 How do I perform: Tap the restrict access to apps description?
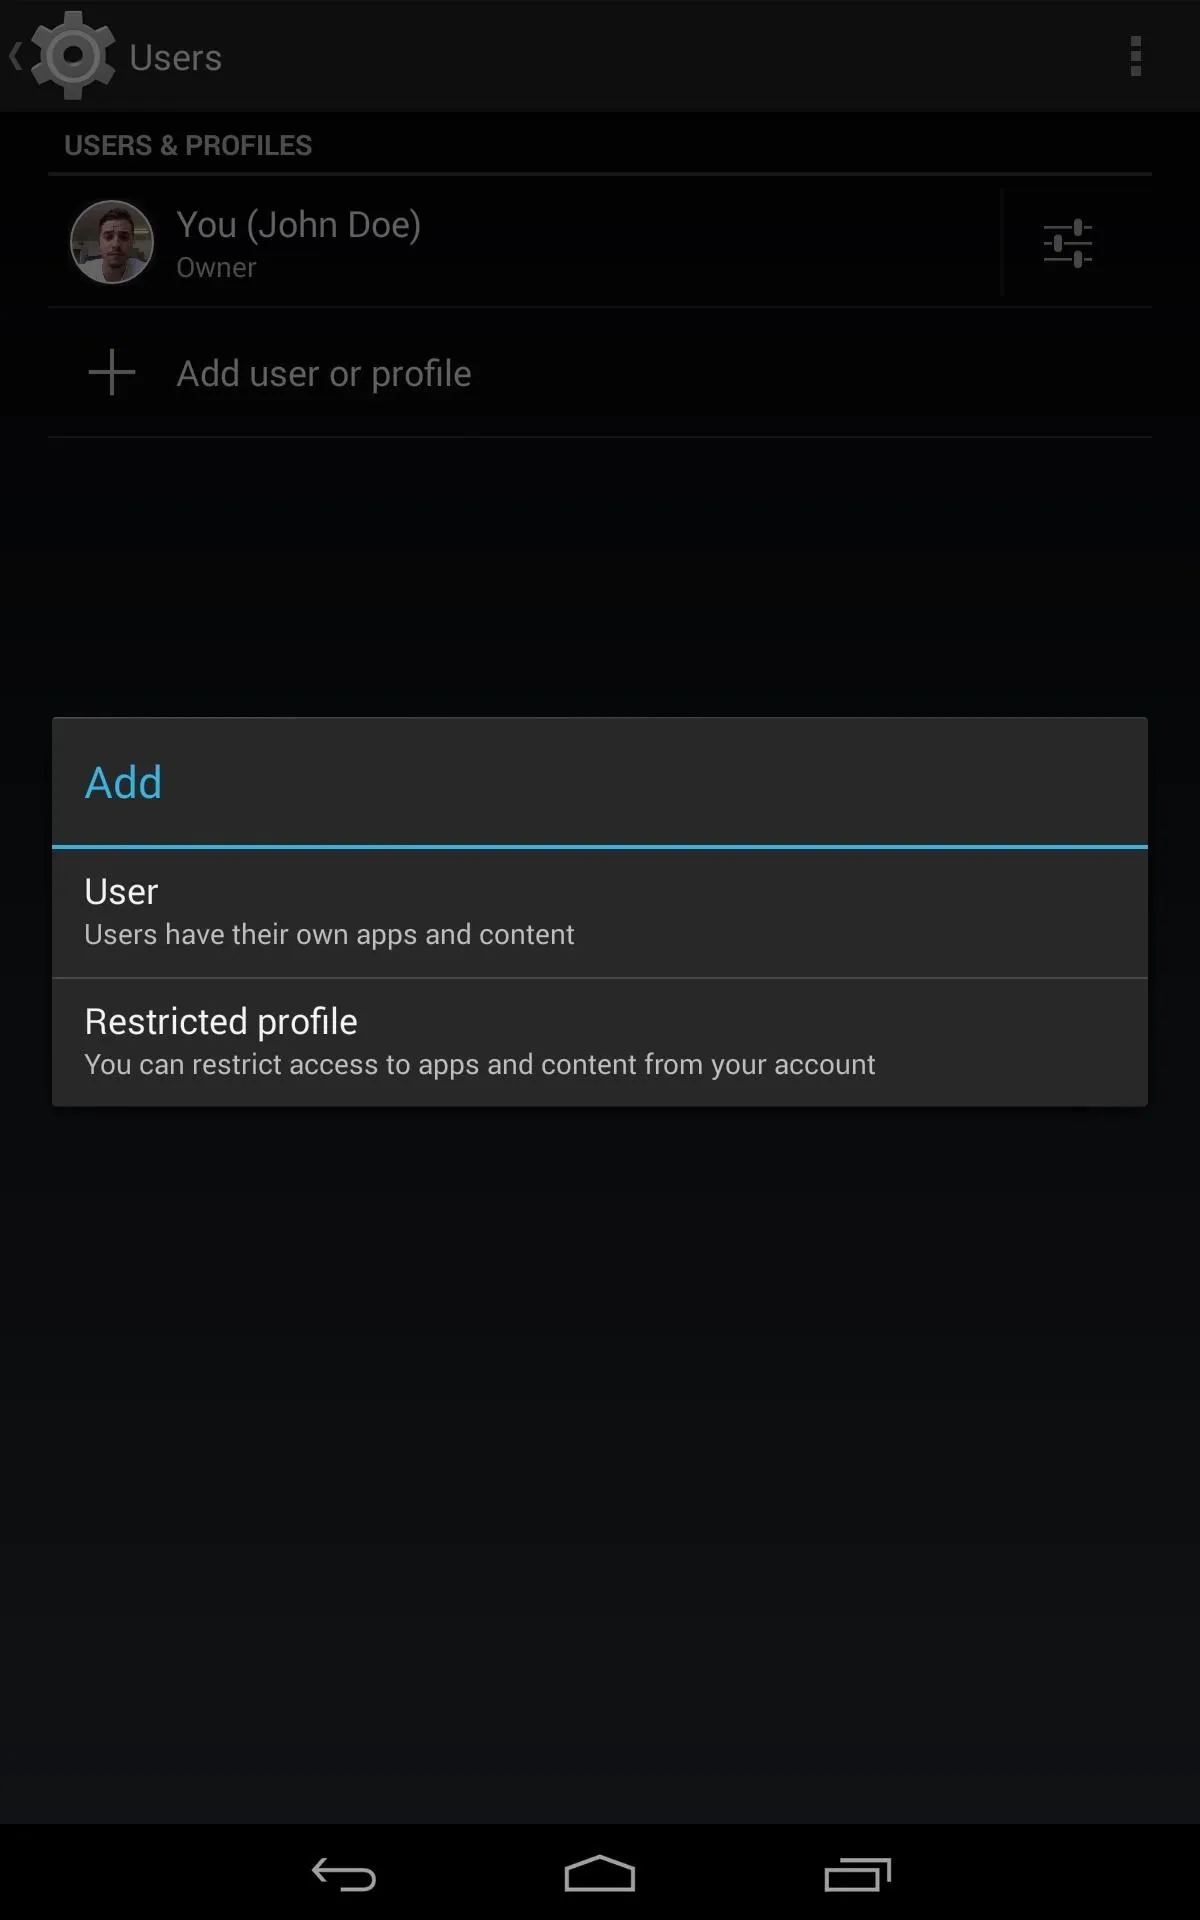pyautogui.click(x=480, y=1064)
